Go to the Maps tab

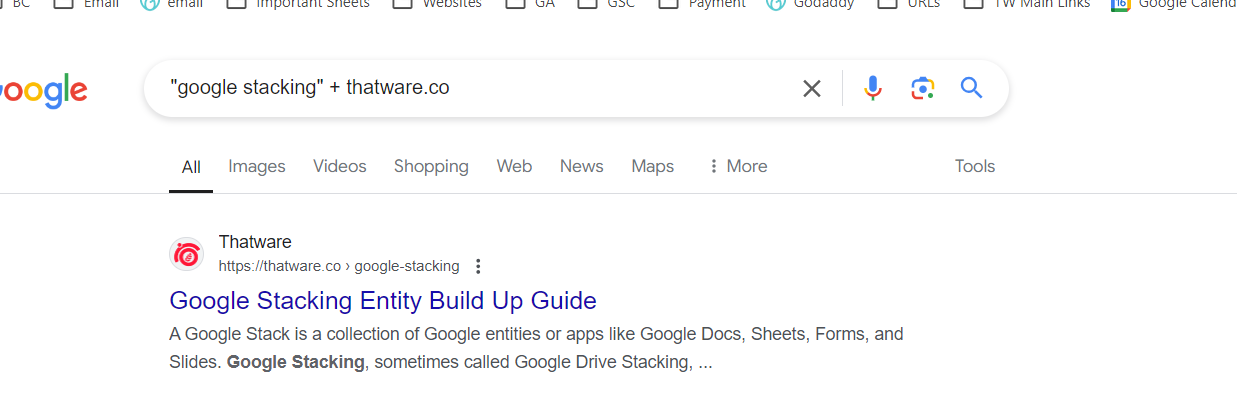pyautogui.click(x=653, y=166)
